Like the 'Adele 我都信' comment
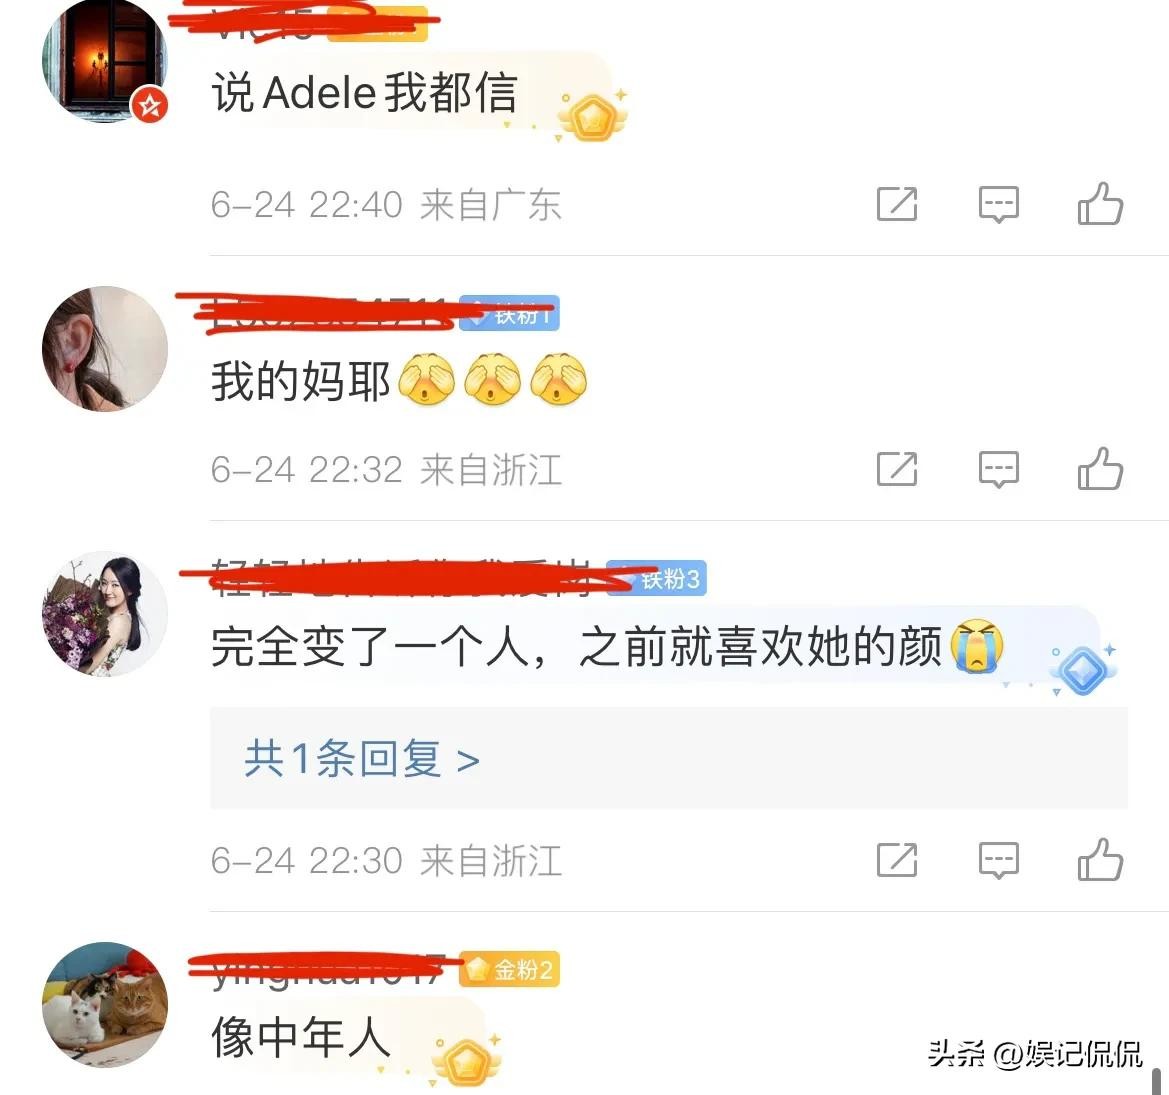This screenshot has width=1169, height=1095. [x=1100, y=204]
